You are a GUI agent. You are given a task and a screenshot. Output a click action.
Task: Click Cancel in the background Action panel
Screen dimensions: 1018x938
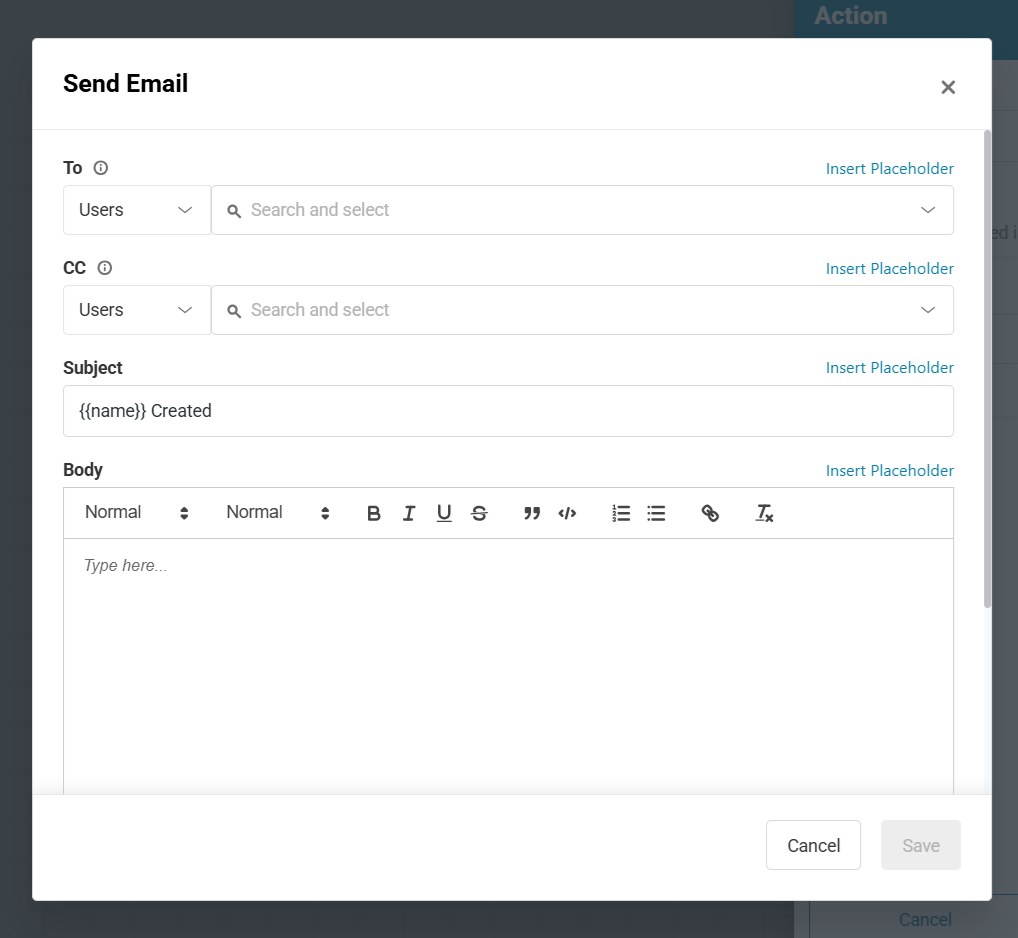(925, 920)
